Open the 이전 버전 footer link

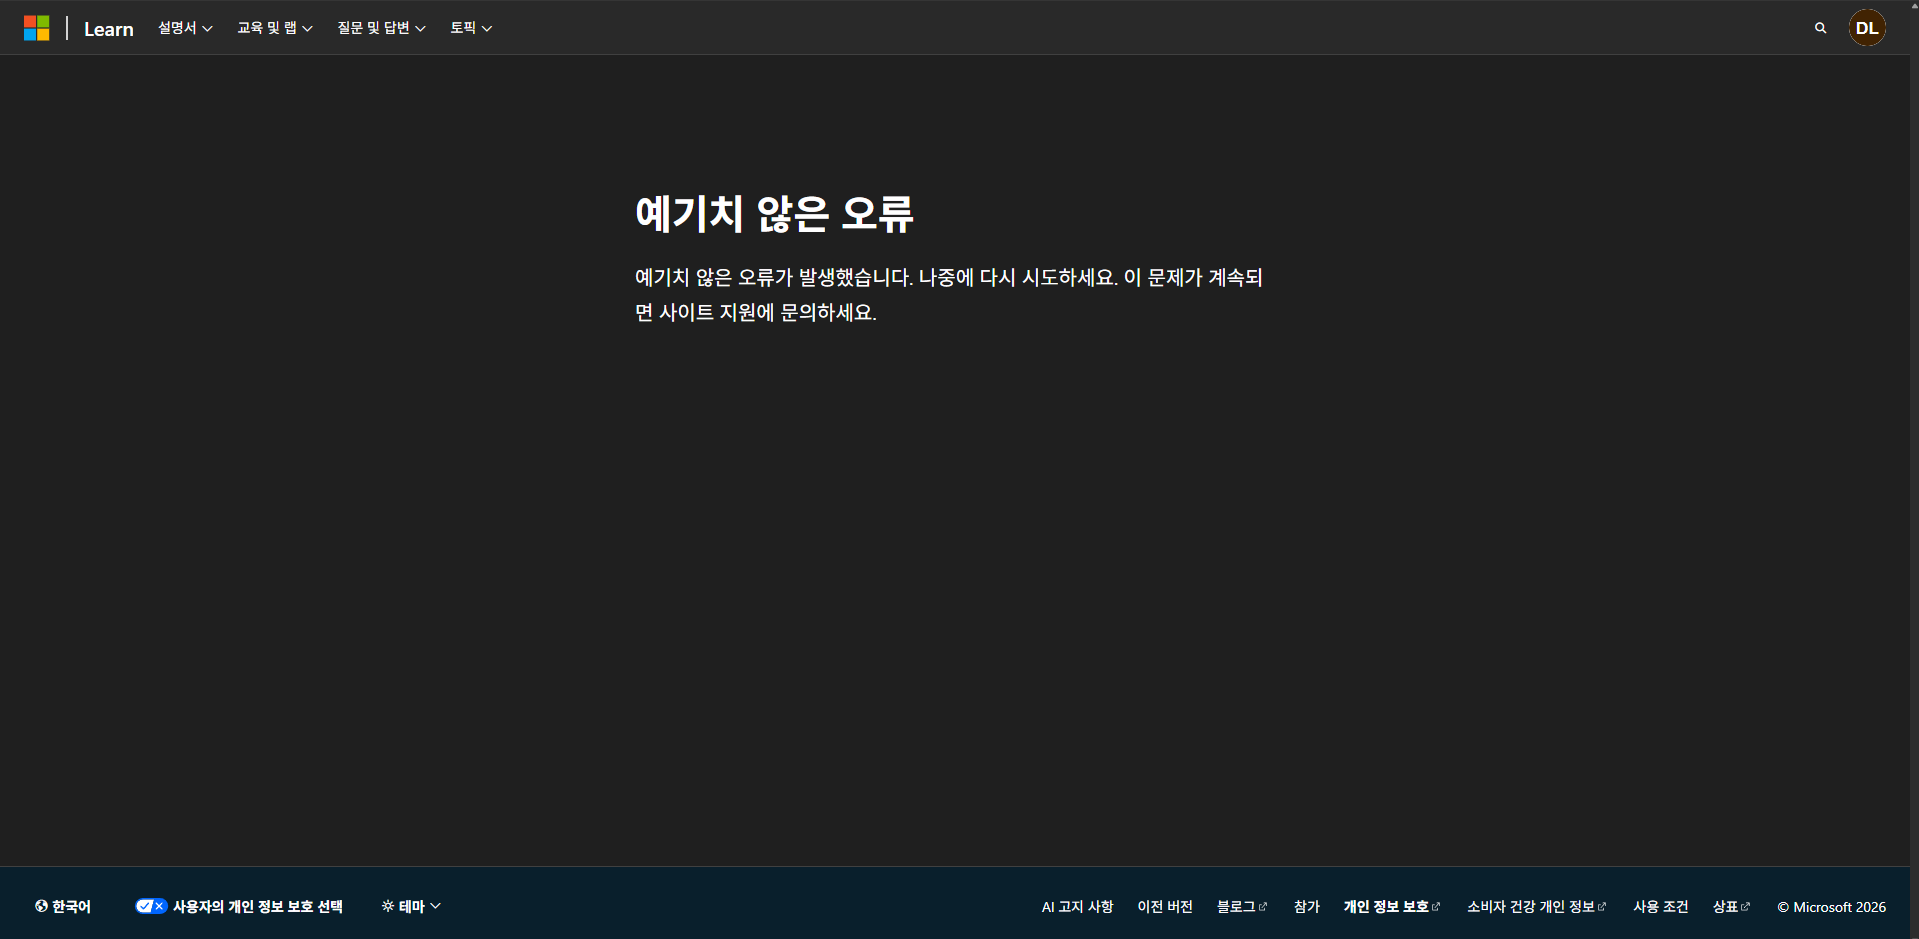(x=1165, y=907)
